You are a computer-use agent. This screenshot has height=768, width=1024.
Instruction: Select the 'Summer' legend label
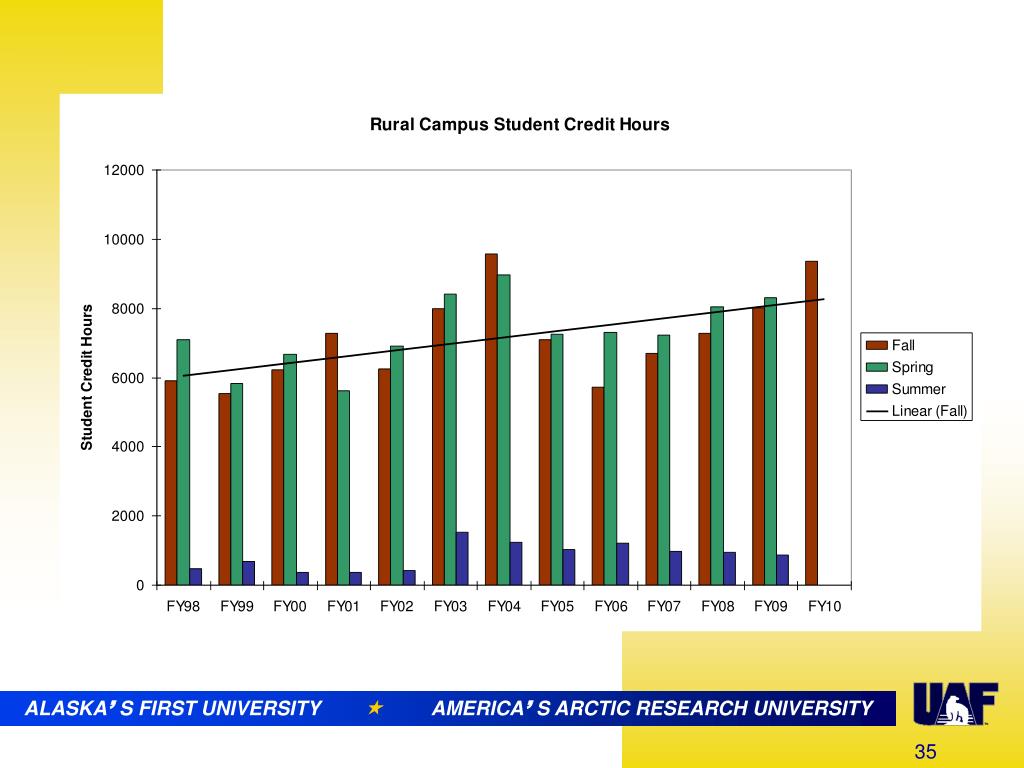tap(918, 389)
